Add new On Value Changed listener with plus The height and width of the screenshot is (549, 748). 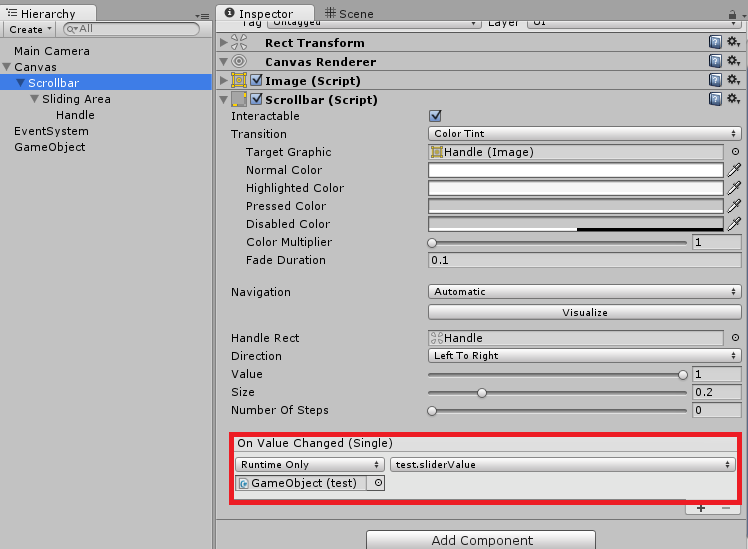point(701,508)
